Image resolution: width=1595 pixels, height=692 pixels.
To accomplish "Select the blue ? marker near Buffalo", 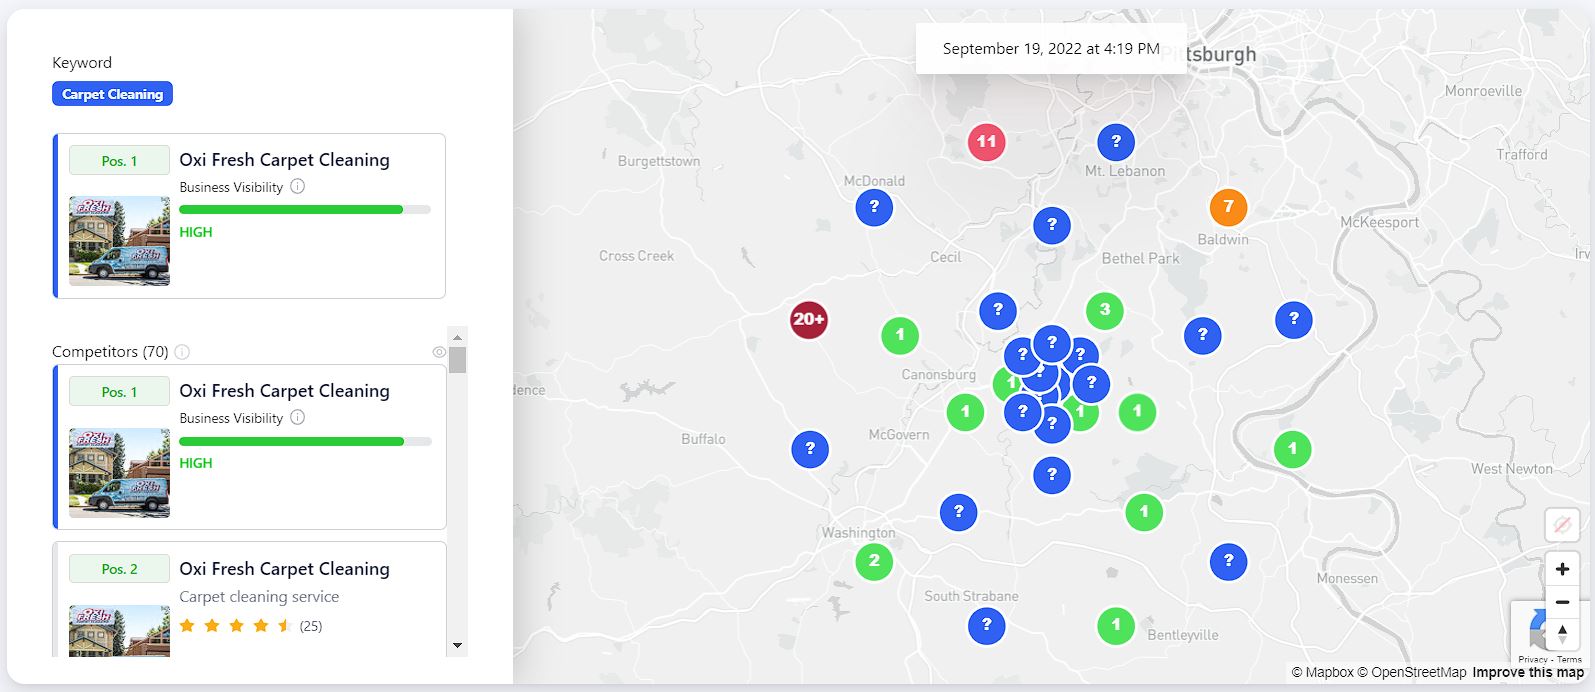I will [x=810, y=449].
